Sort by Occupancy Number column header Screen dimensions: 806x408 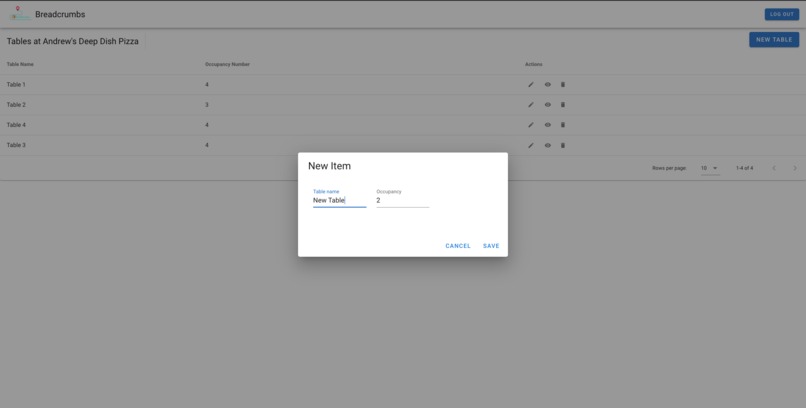pos(227,64)
